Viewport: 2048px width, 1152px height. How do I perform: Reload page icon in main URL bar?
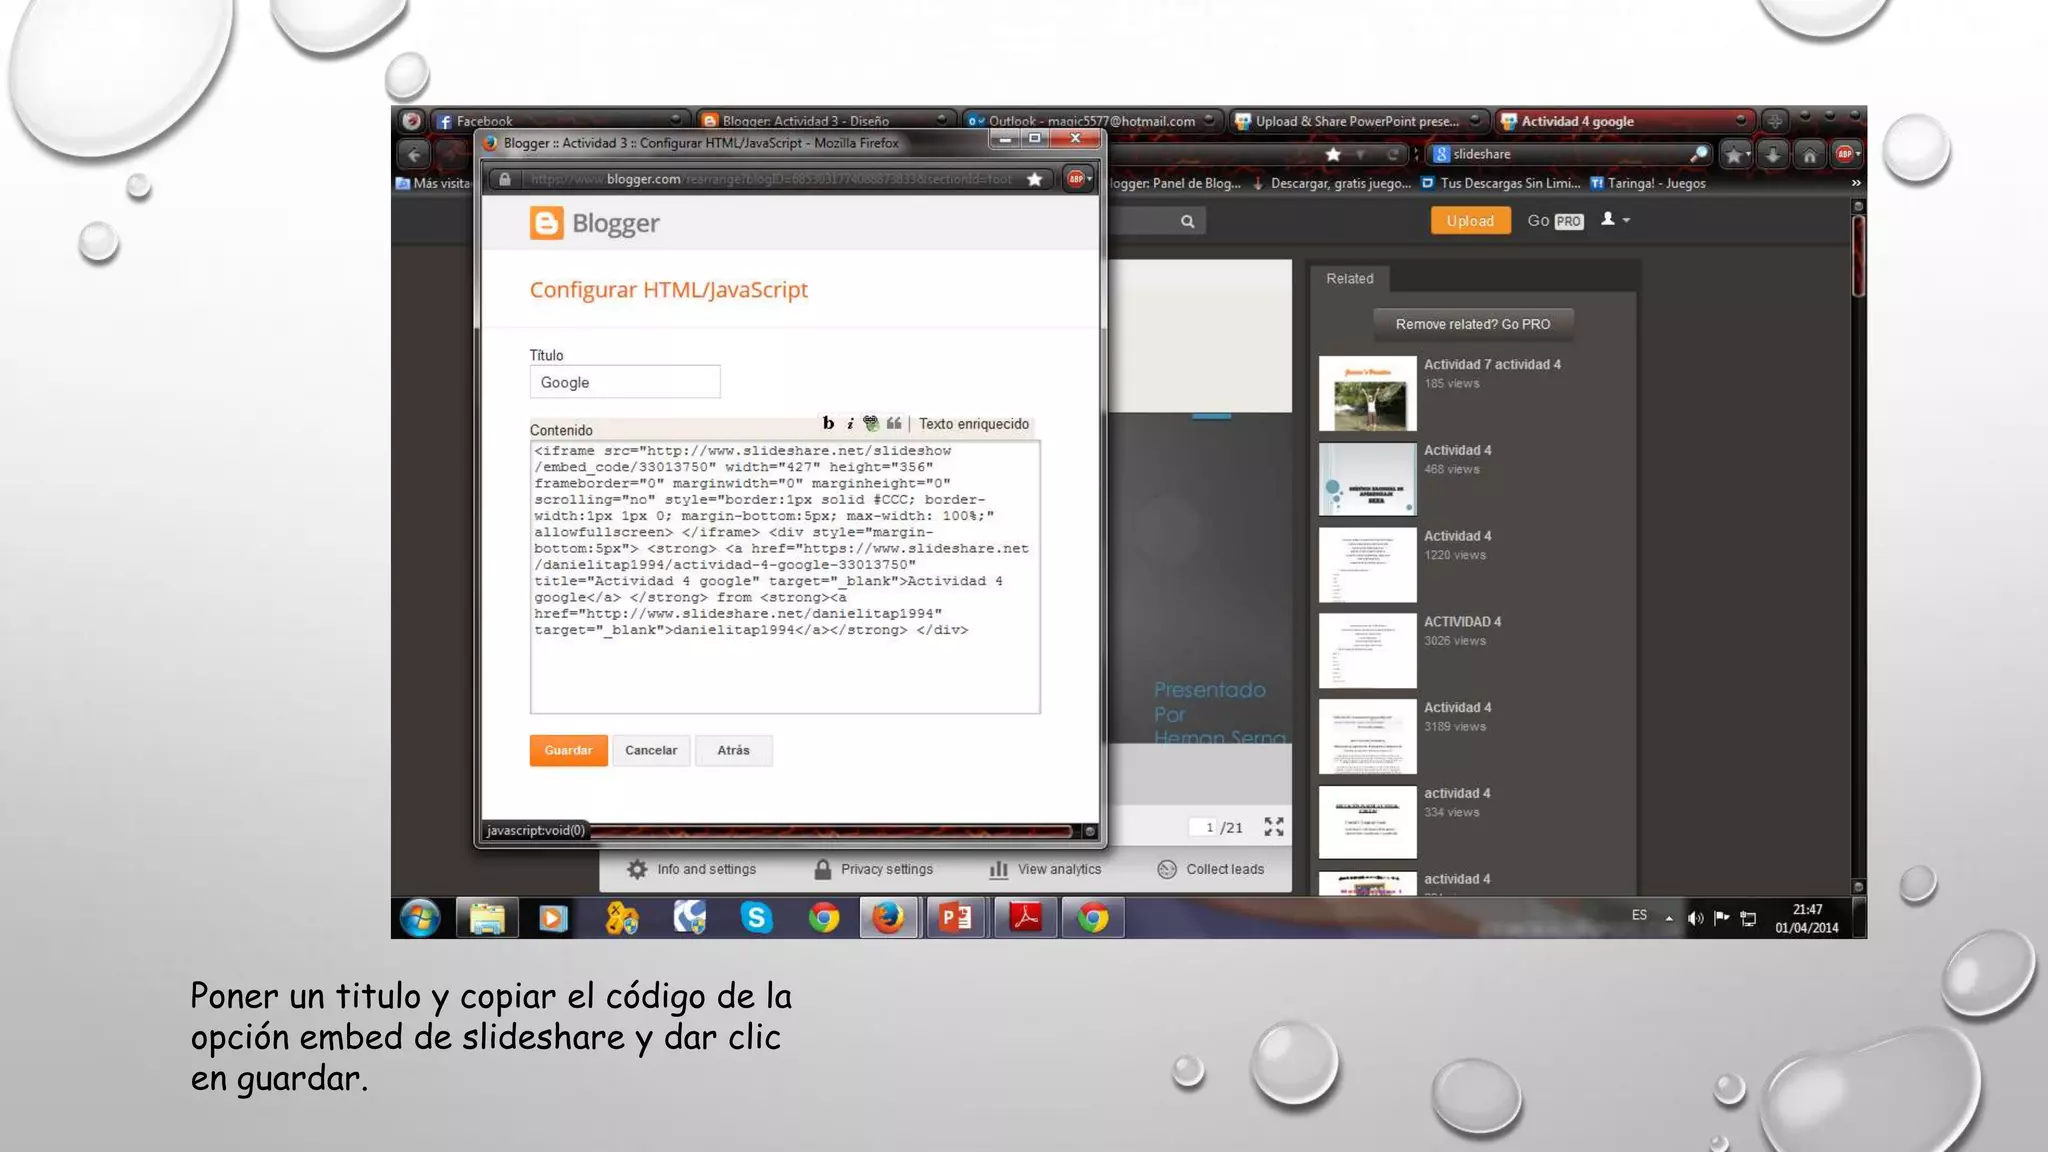1392,154
